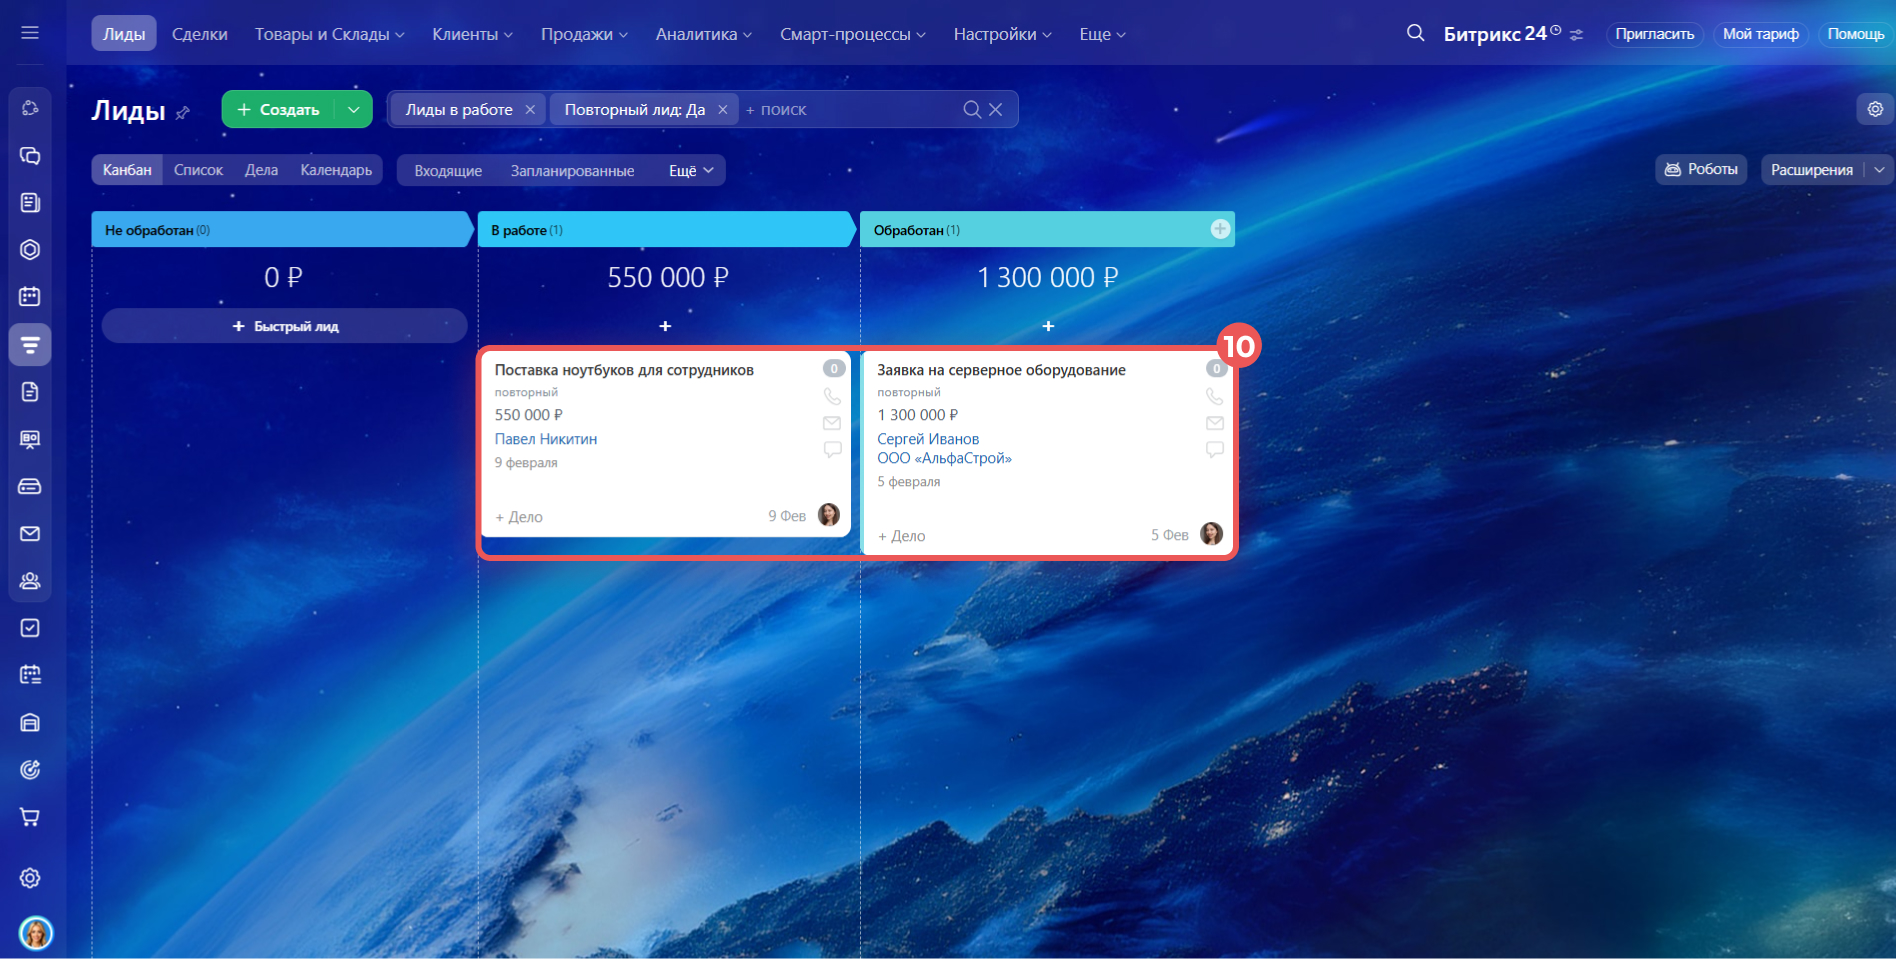
Task: Expand the Настройки top menu
Action: (x=1002, y=34)
